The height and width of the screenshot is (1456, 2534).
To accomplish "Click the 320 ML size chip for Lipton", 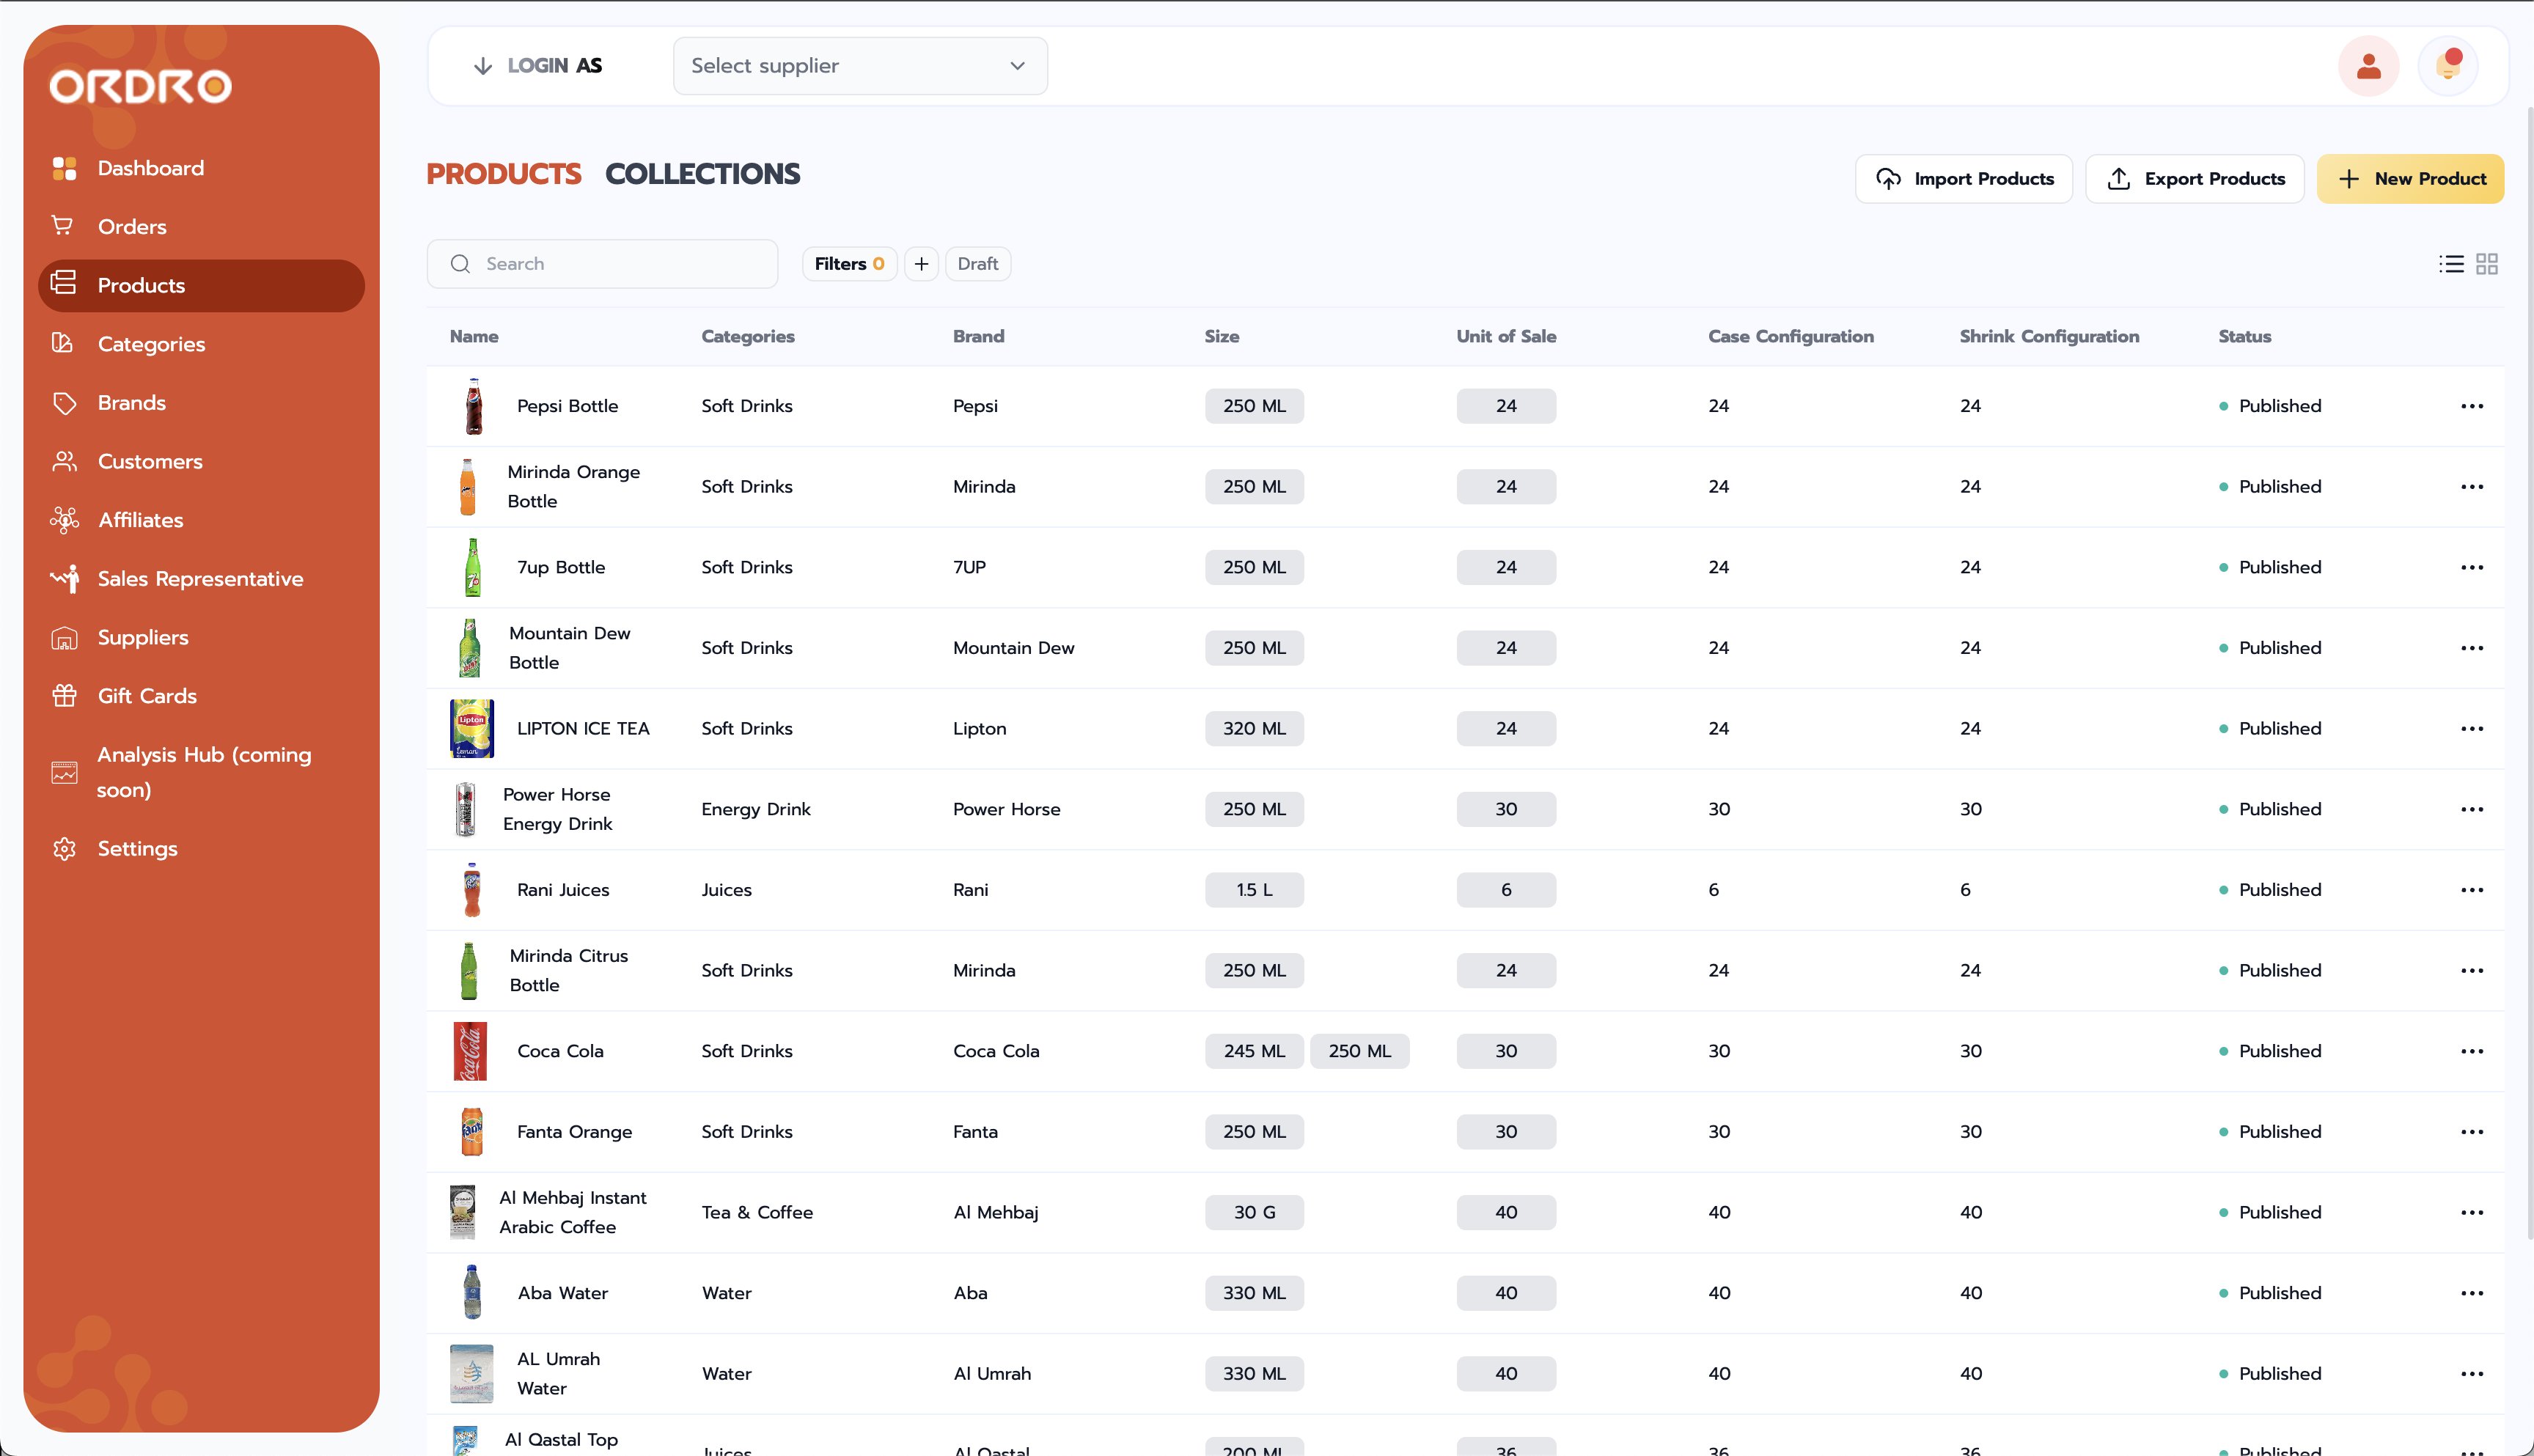I will (1254, 729).
